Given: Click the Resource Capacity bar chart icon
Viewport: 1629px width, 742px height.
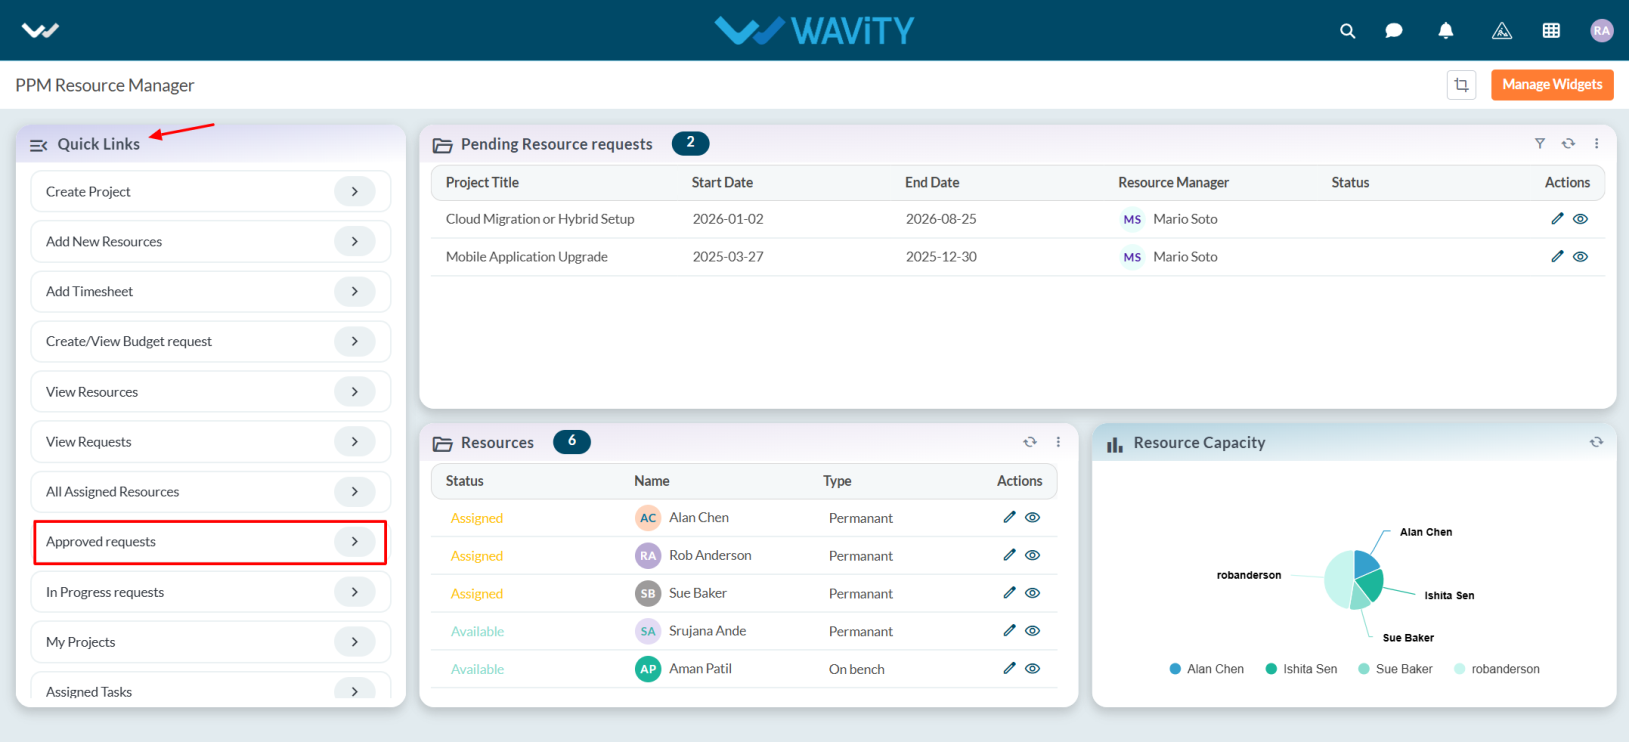Looking at the screenshot, I should [x=1114, y=444].
